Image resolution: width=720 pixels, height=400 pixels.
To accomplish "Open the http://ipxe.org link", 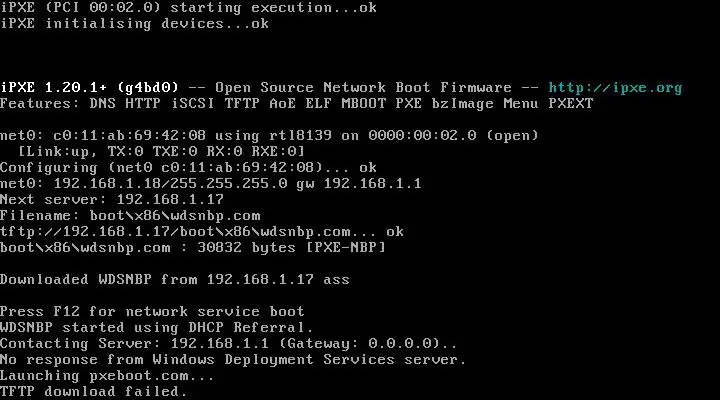I will click(615, 87).
